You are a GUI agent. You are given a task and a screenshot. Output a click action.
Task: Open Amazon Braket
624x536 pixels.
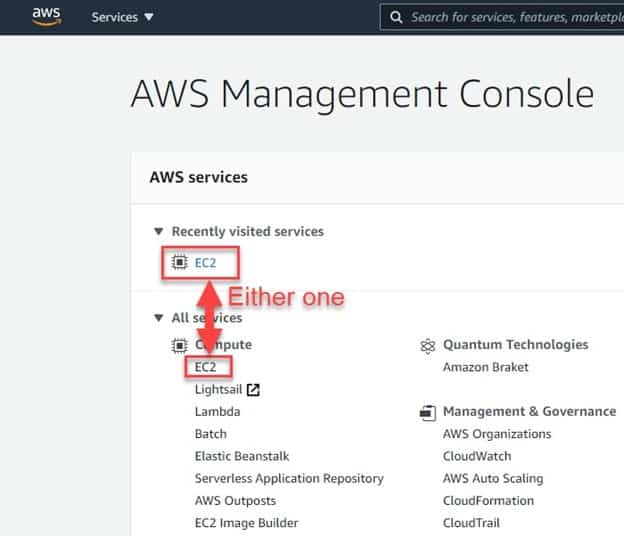[486, 367]
